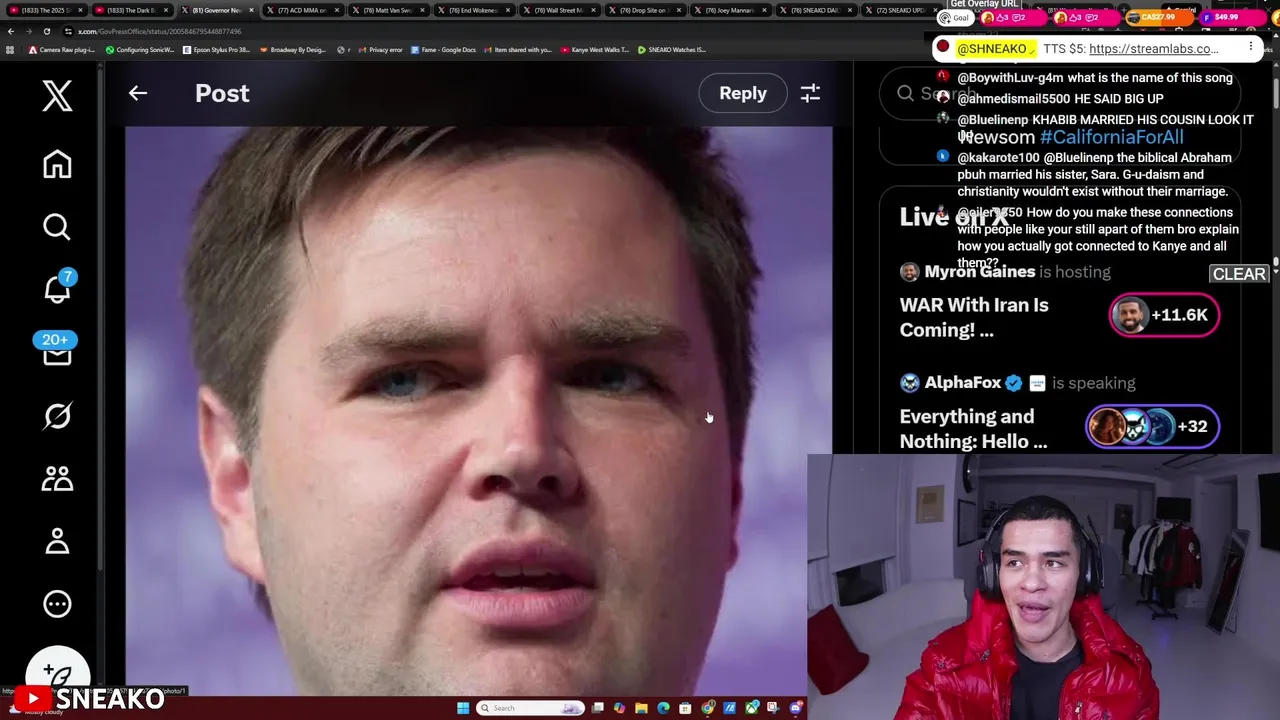The width and height of the screenshot is (1280, 720).
Task: Switch to '(1833) The Dark' YouTube tab
Action: coord(132,10)
